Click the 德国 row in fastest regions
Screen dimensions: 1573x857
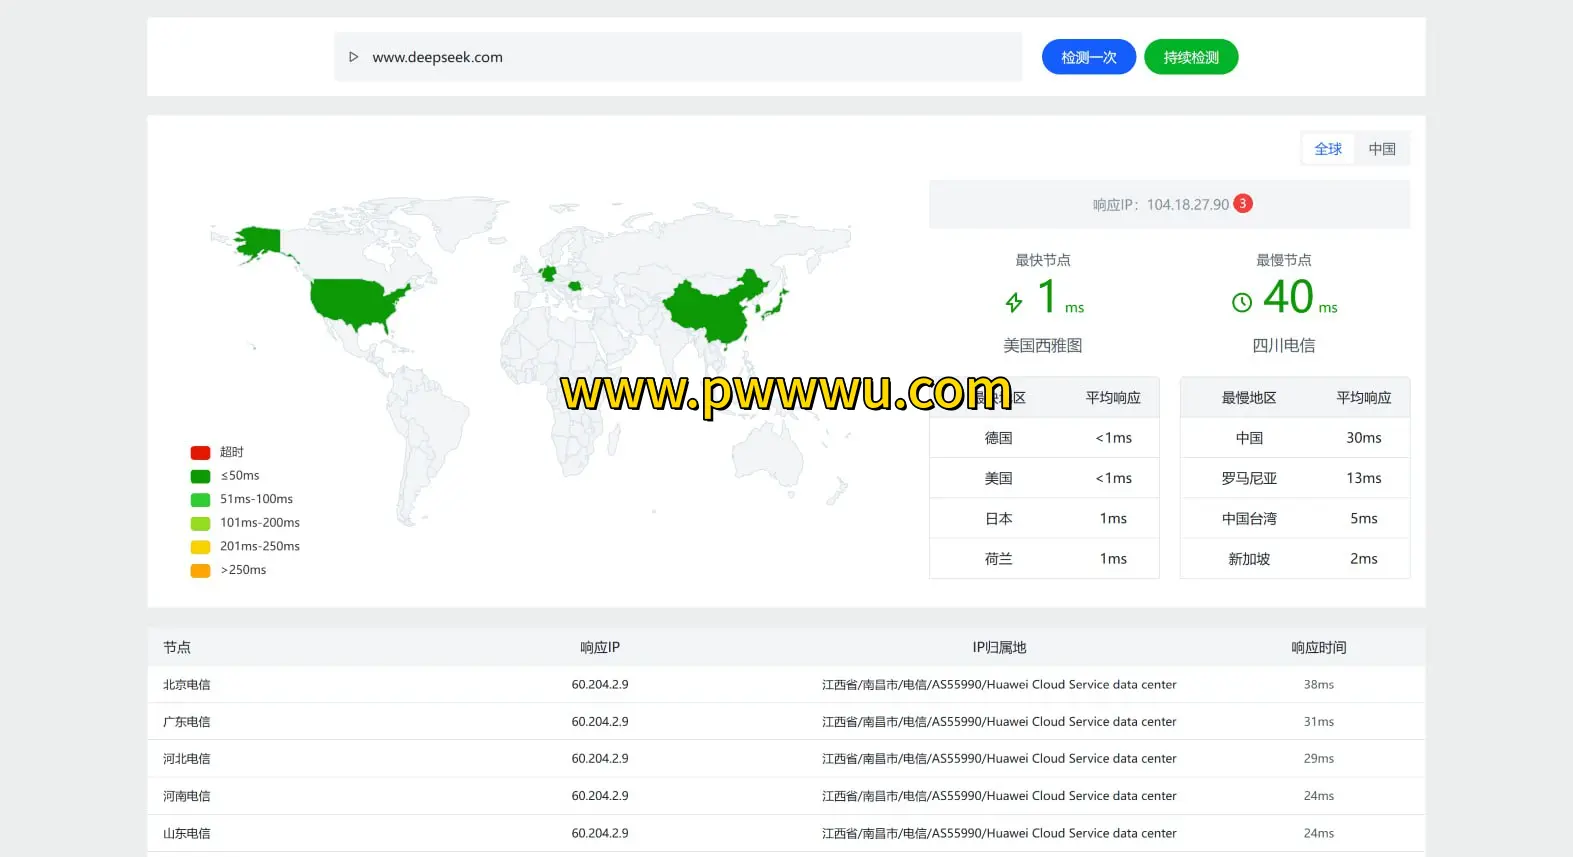(x=1044, y=438)
